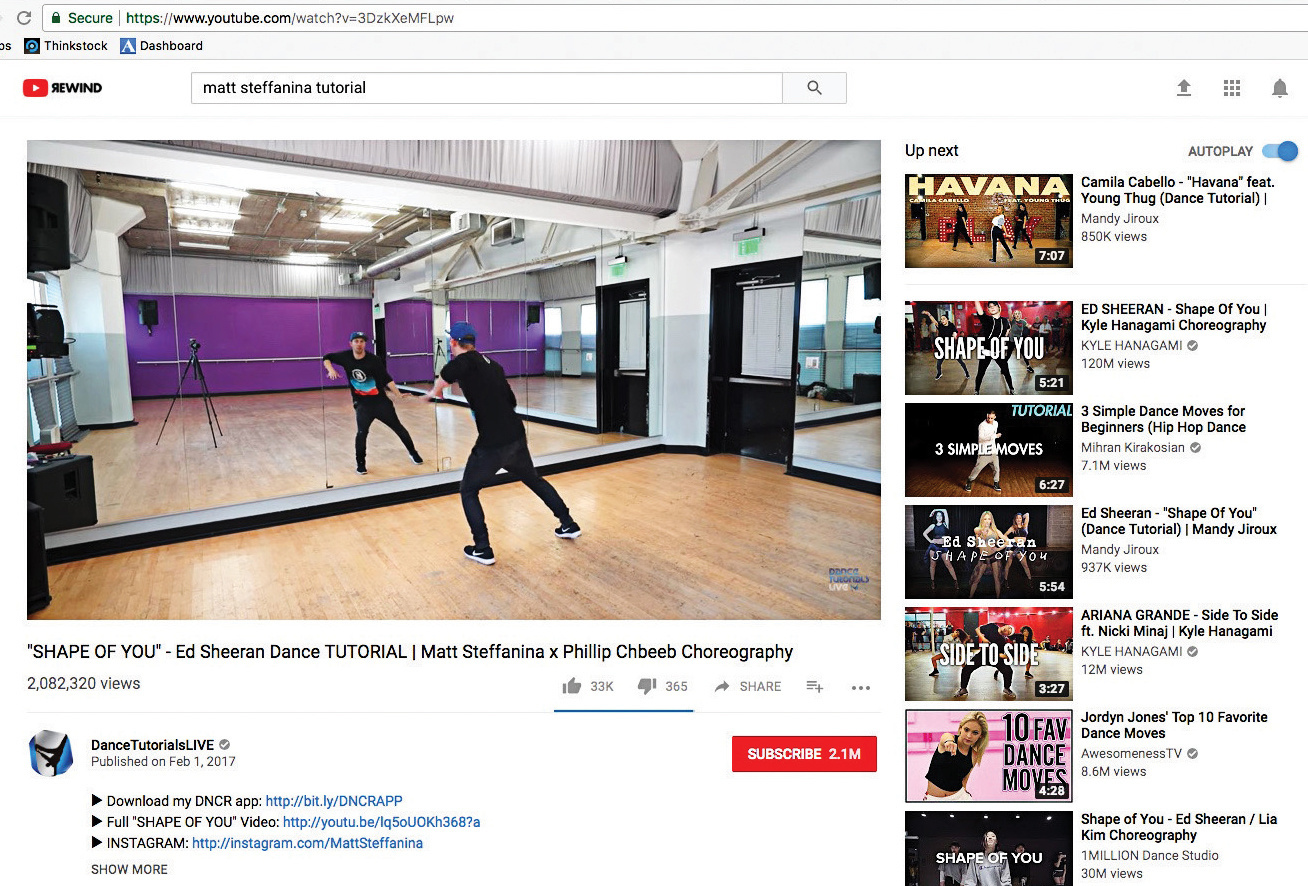Viewport: 1308px width, 886px height.
Task: Open Mandy Jiroux Shape Of You thumbnail
Action: (x=988, y=552)
